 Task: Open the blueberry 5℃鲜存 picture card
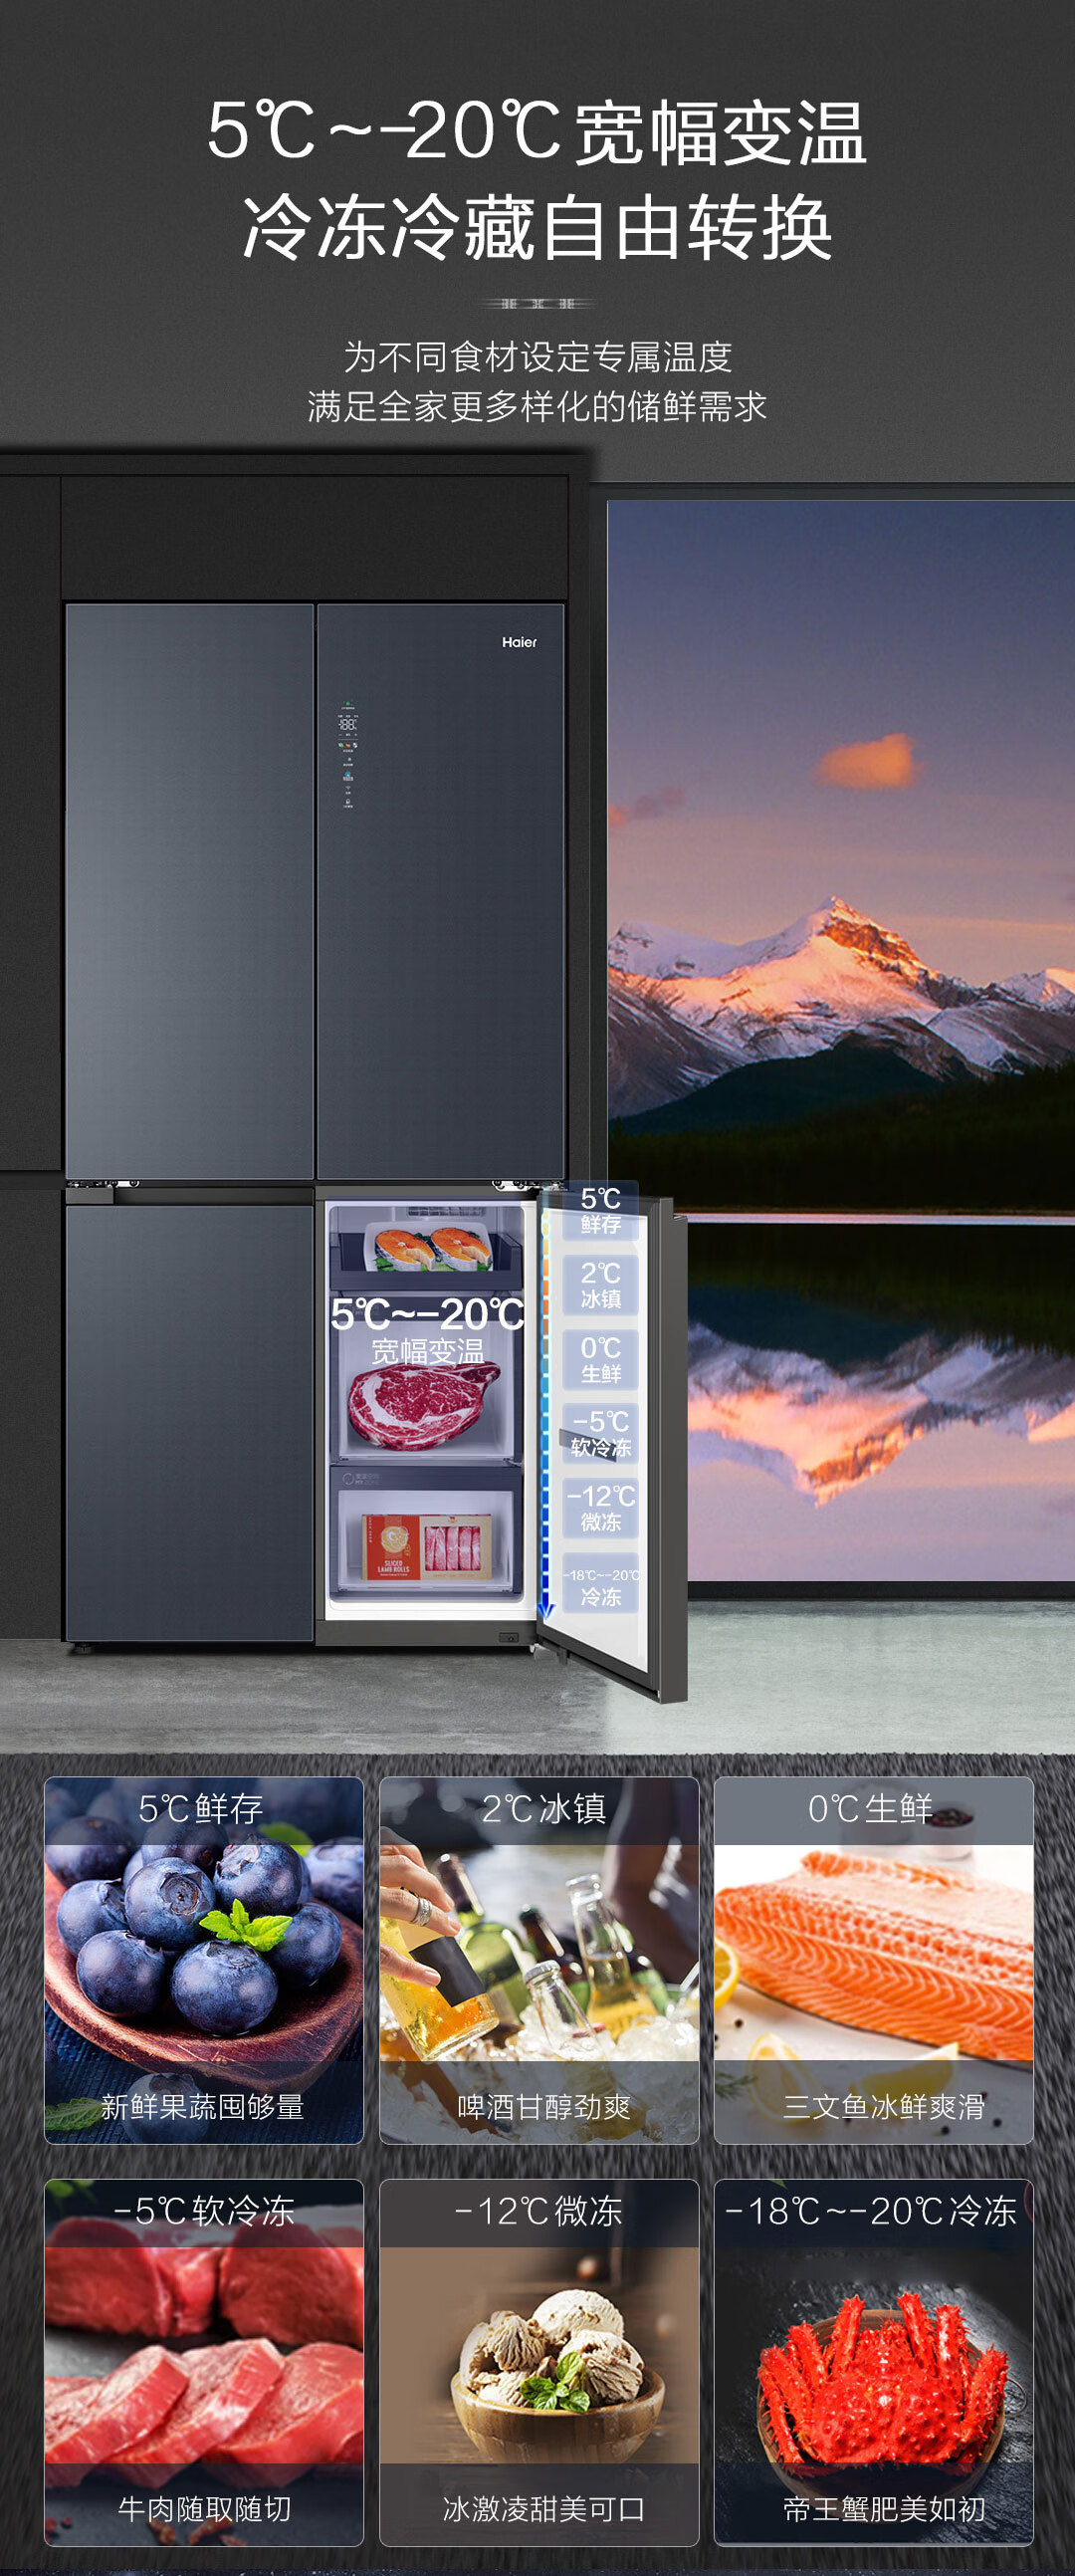click(204, 1958)
